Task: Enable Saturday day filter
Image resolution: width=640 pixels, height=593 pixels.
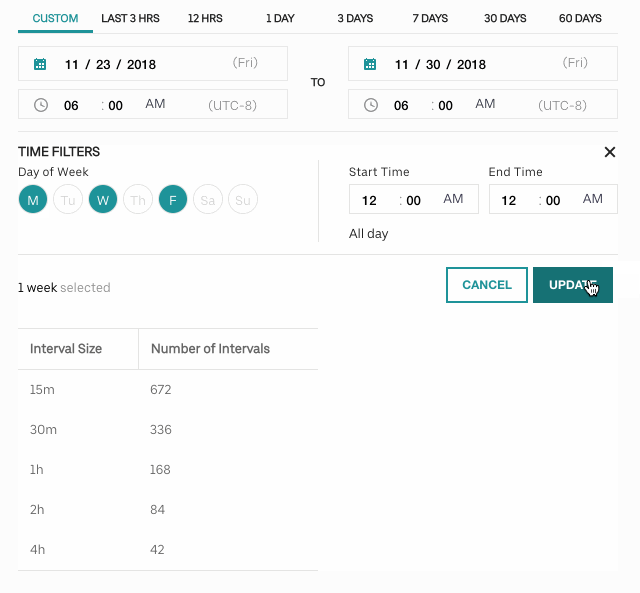Action: [x=208, y=200]
